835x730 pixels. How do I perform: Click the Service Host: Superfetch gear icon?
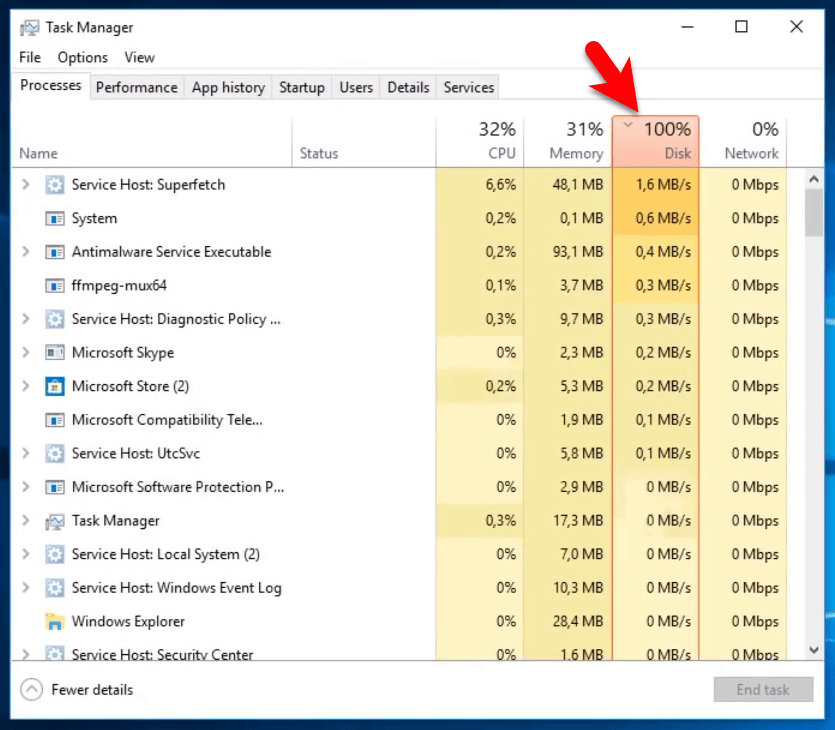(54, 185)
